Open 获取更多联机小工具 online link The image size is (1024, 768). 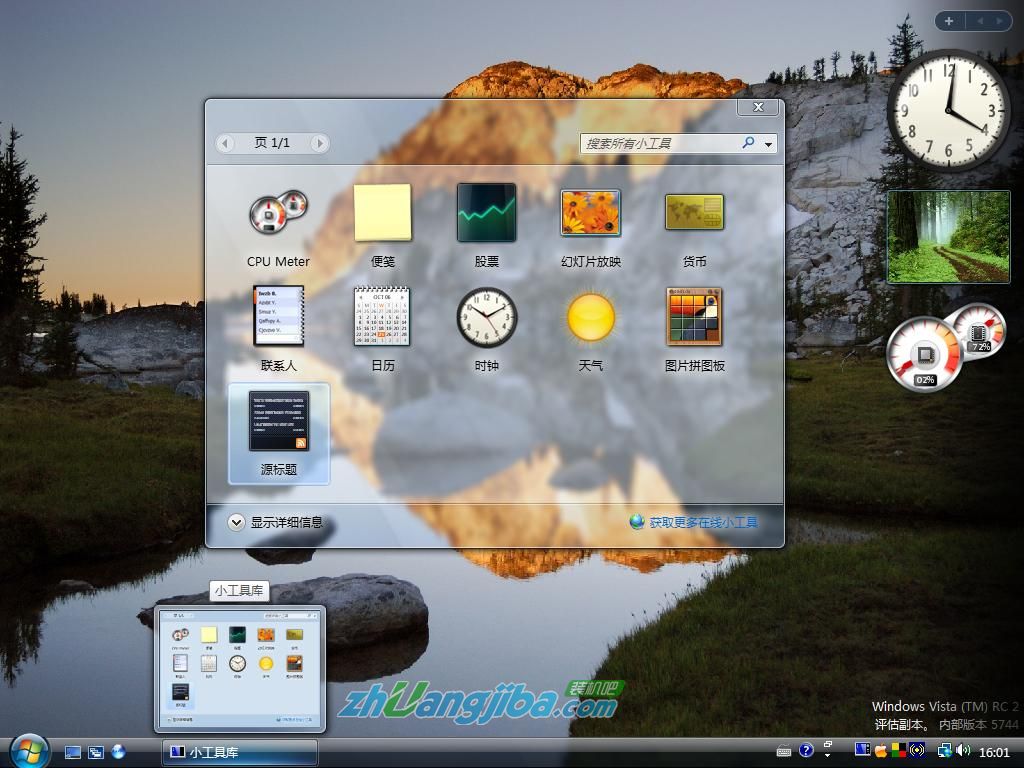[702, 522]
